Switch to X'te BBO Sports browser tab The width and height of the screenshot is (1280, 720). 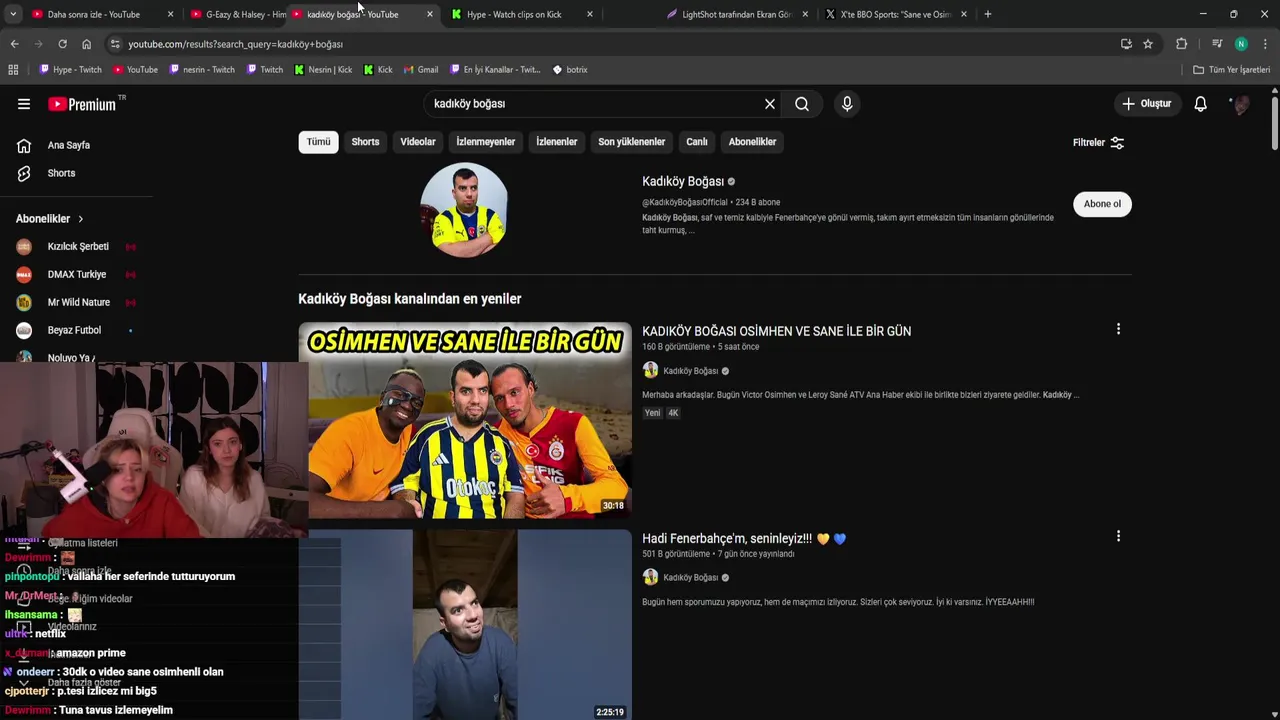point(896,14)
